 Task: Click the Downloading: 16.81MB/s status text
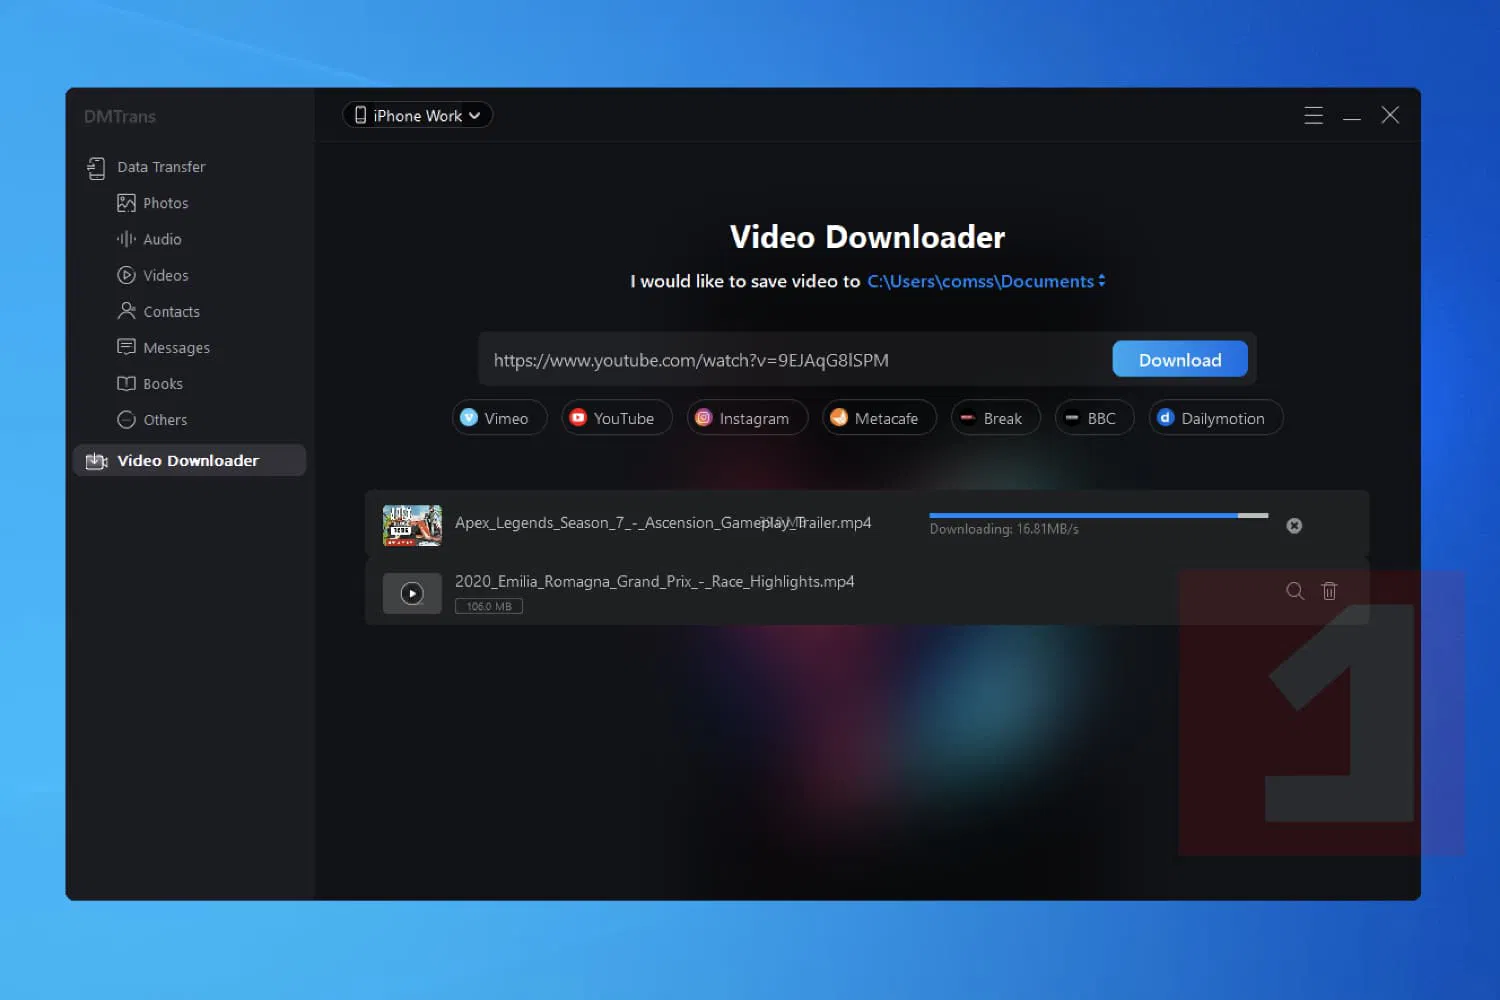(1004, 529)
